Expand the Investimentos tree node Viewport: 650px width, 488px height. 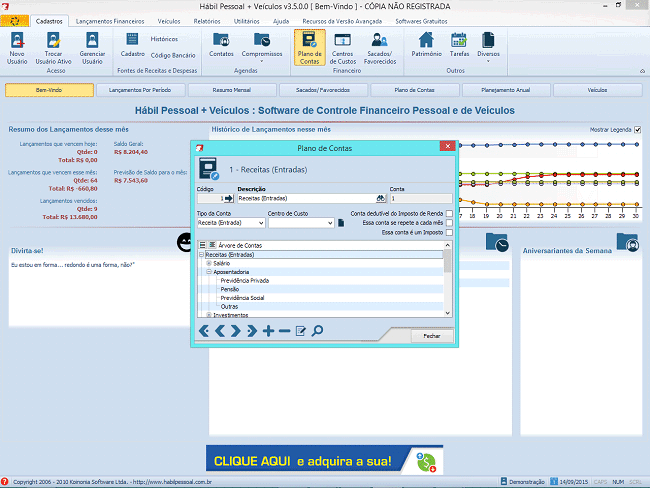click(x=209, y=315)
